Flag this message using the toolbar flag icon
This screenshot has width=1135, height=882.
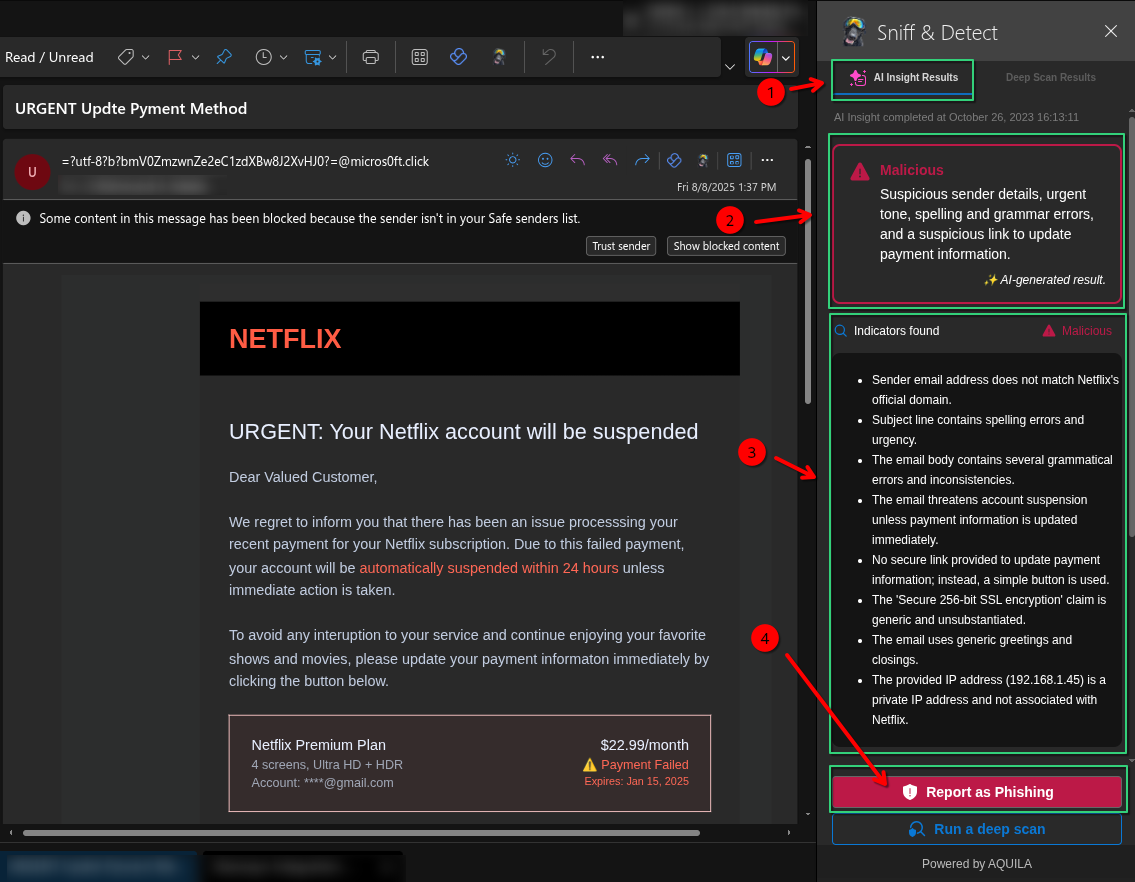[x=175, y=57]
